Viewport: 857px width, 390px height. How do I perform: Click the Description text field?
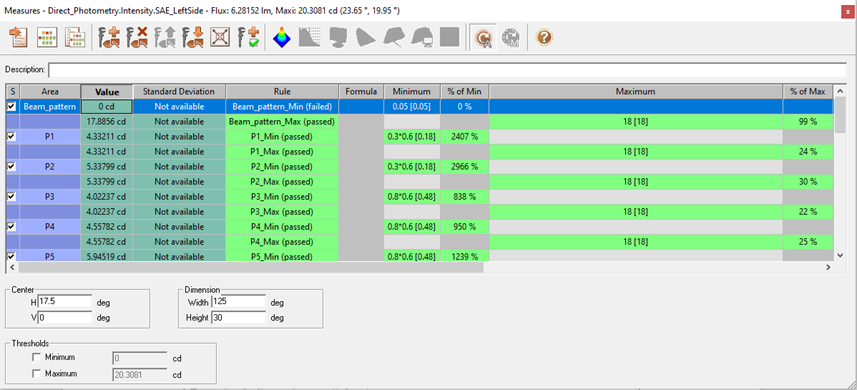click(447, 70)
